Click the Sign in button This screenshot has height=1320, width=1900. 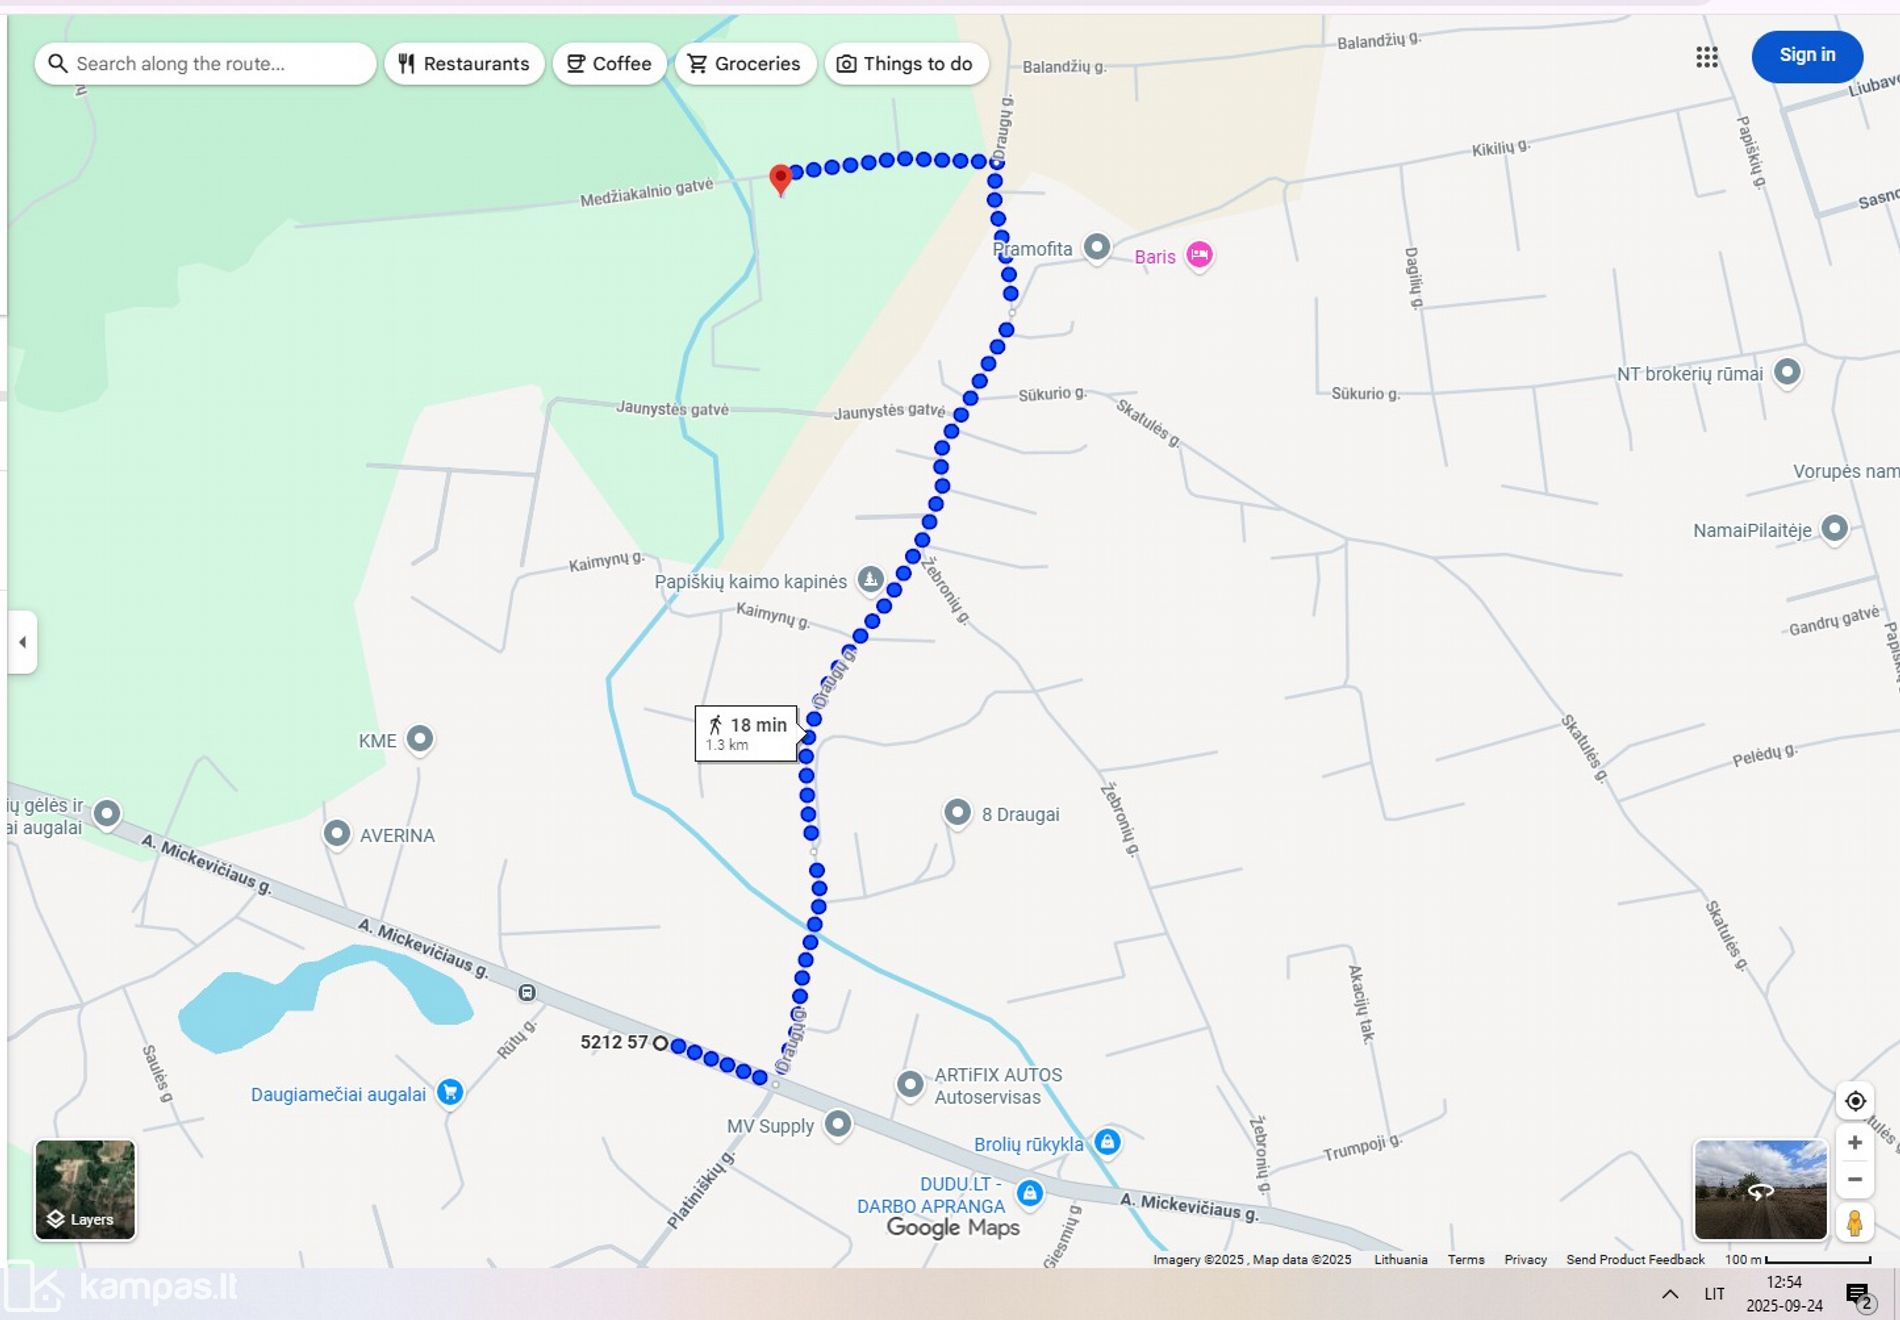click(x=1807, y=56)
